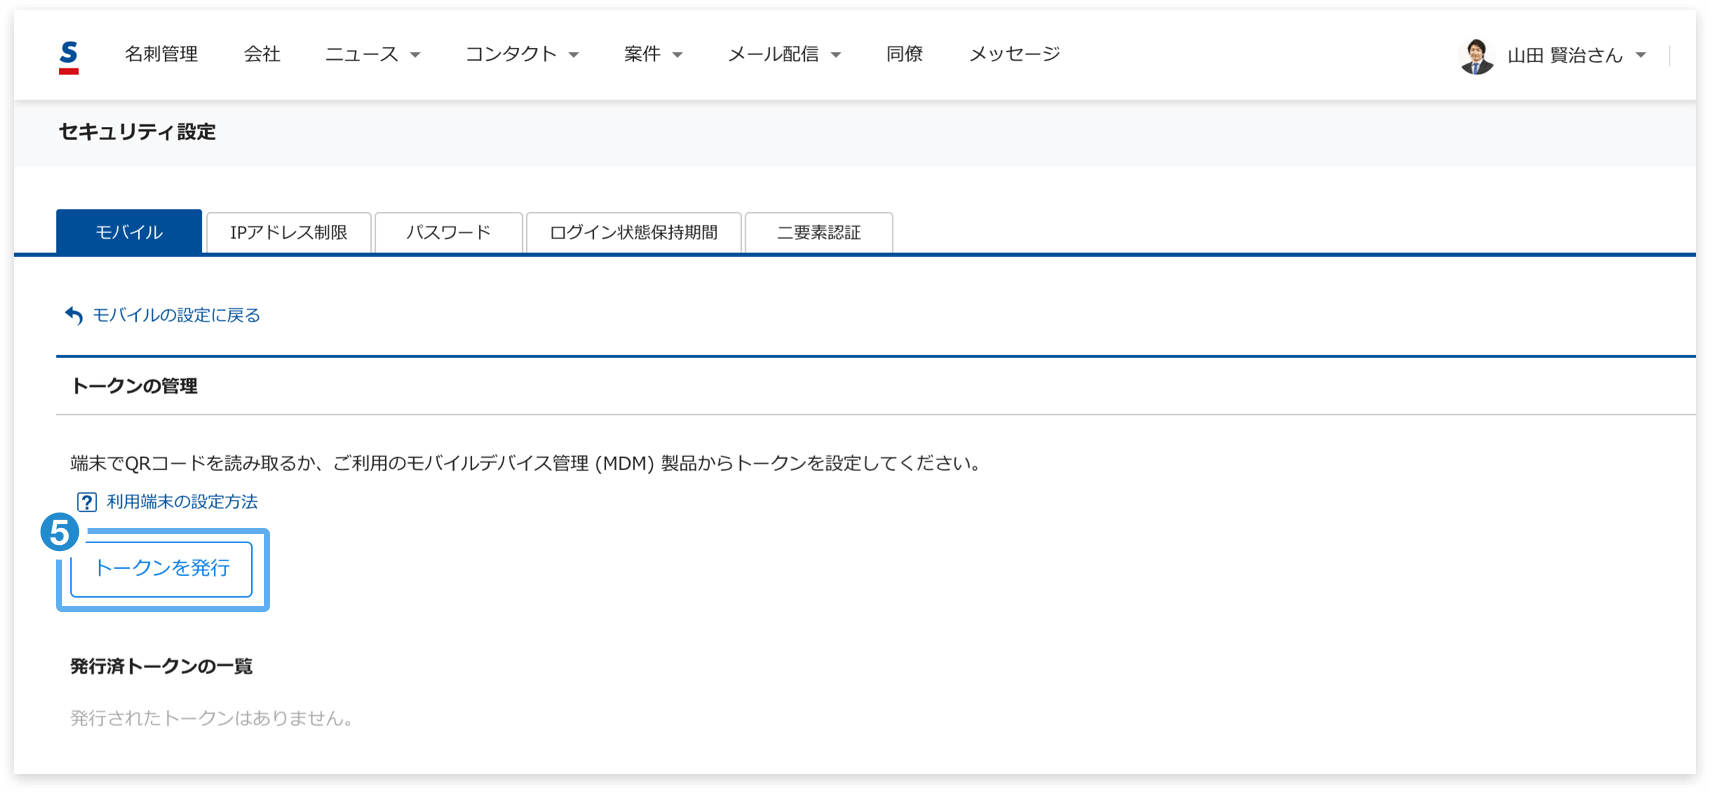Expand the 案件 dropdown menu
Viewport: 1710px width, 792px height.
pyautogui.click(x=652, y=54)
